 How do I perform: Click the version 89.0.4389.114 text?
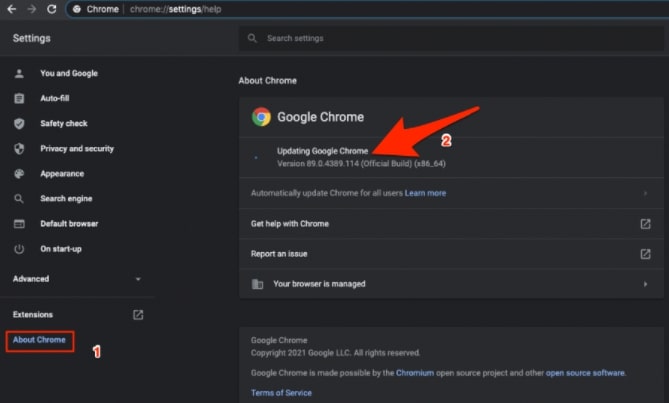tap(361, 164)
